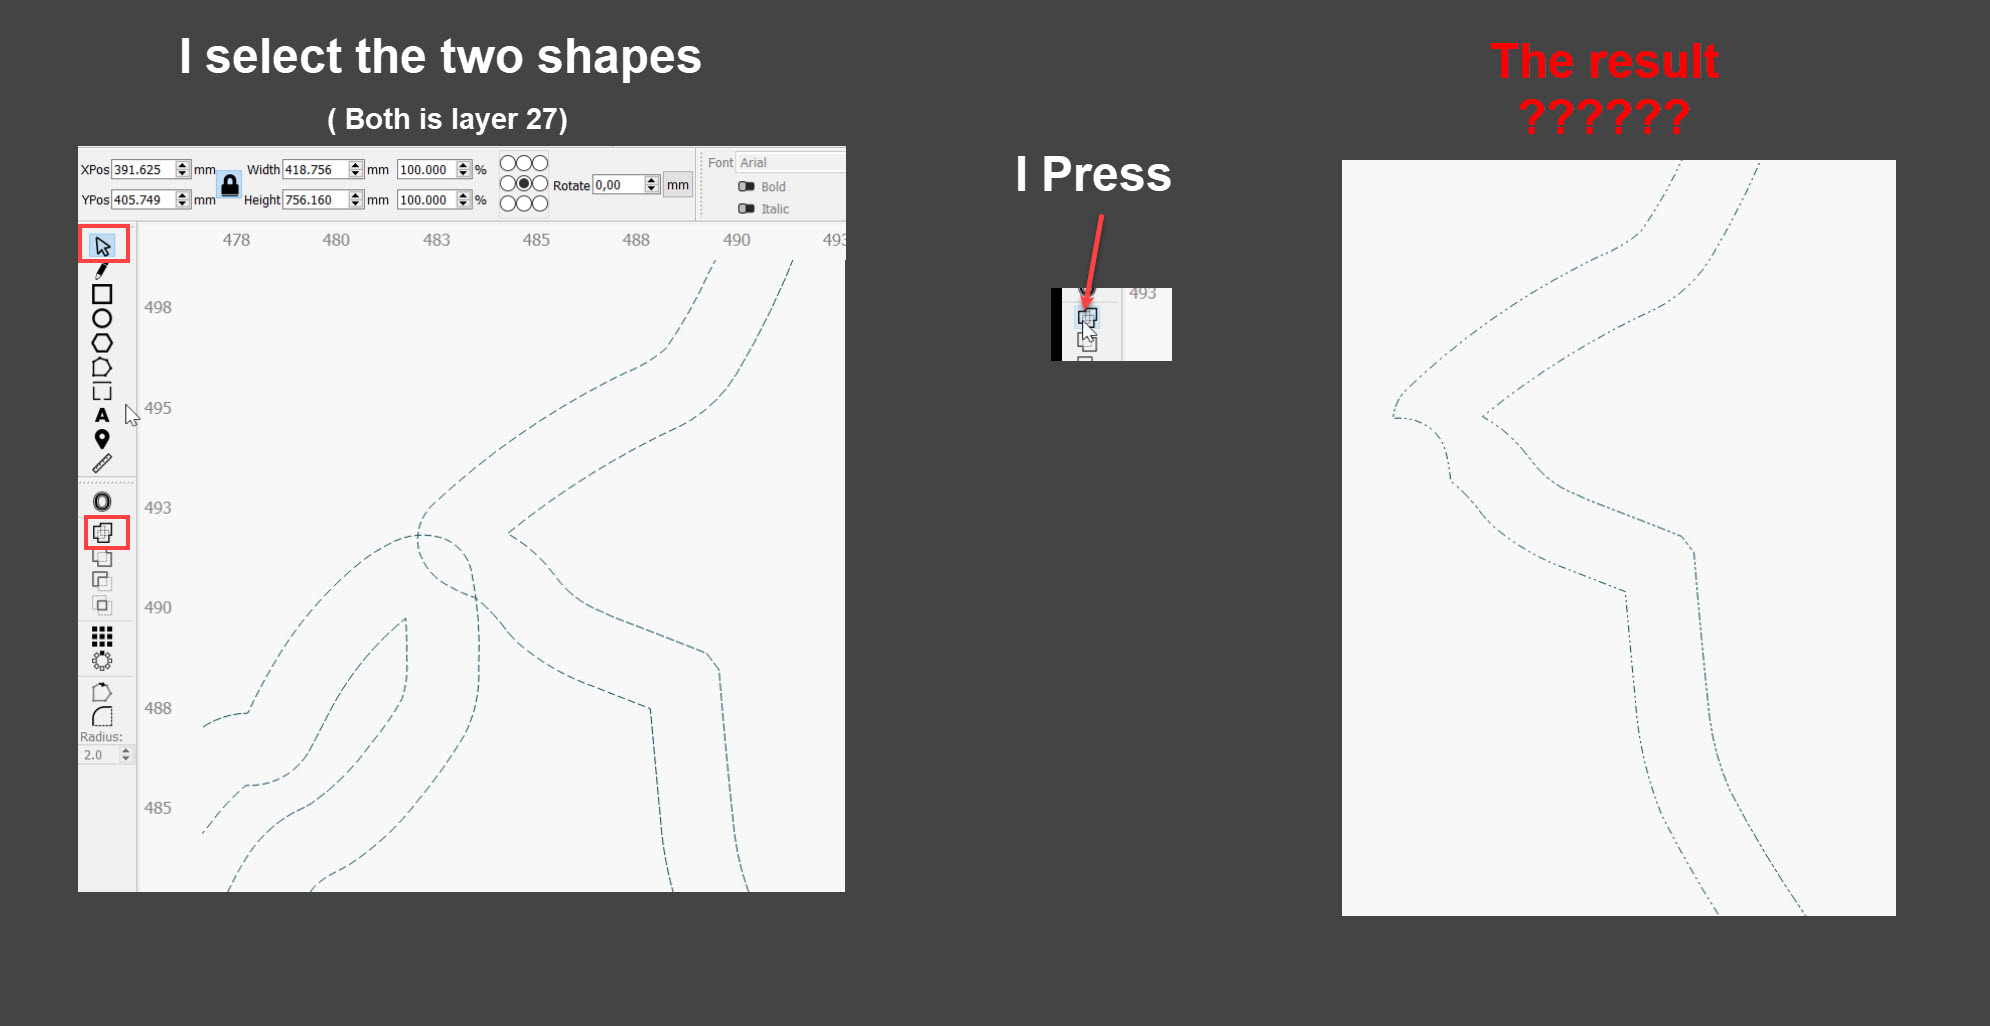Click the Width stepper arrows

(x=355, y=169)
